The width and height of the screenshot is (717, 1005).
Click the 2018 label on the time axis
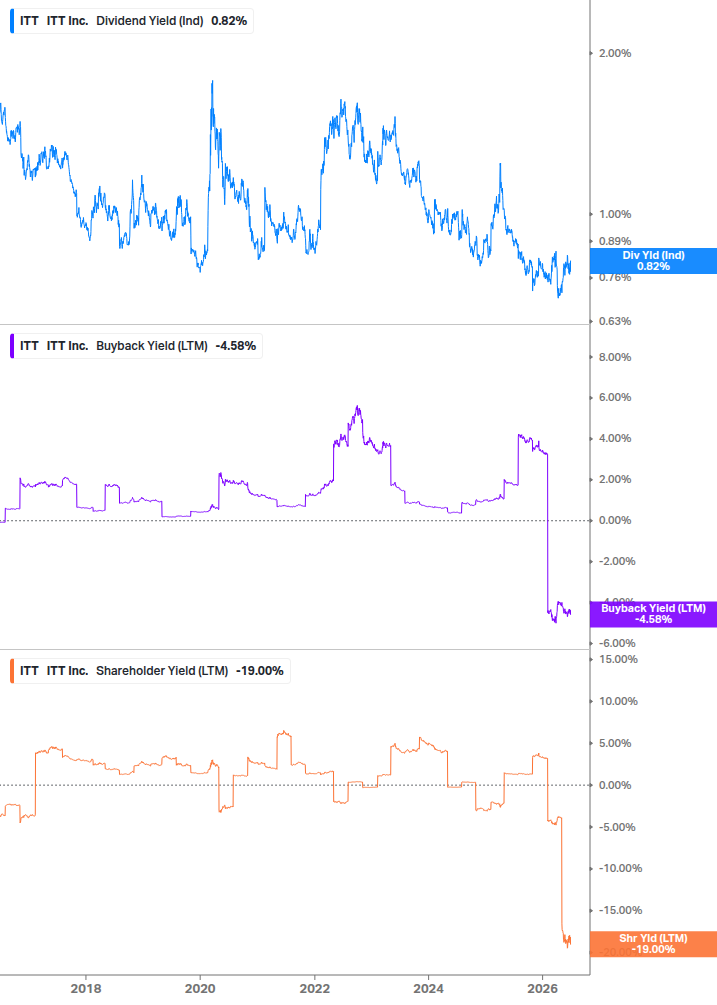(x=86, y=988)
